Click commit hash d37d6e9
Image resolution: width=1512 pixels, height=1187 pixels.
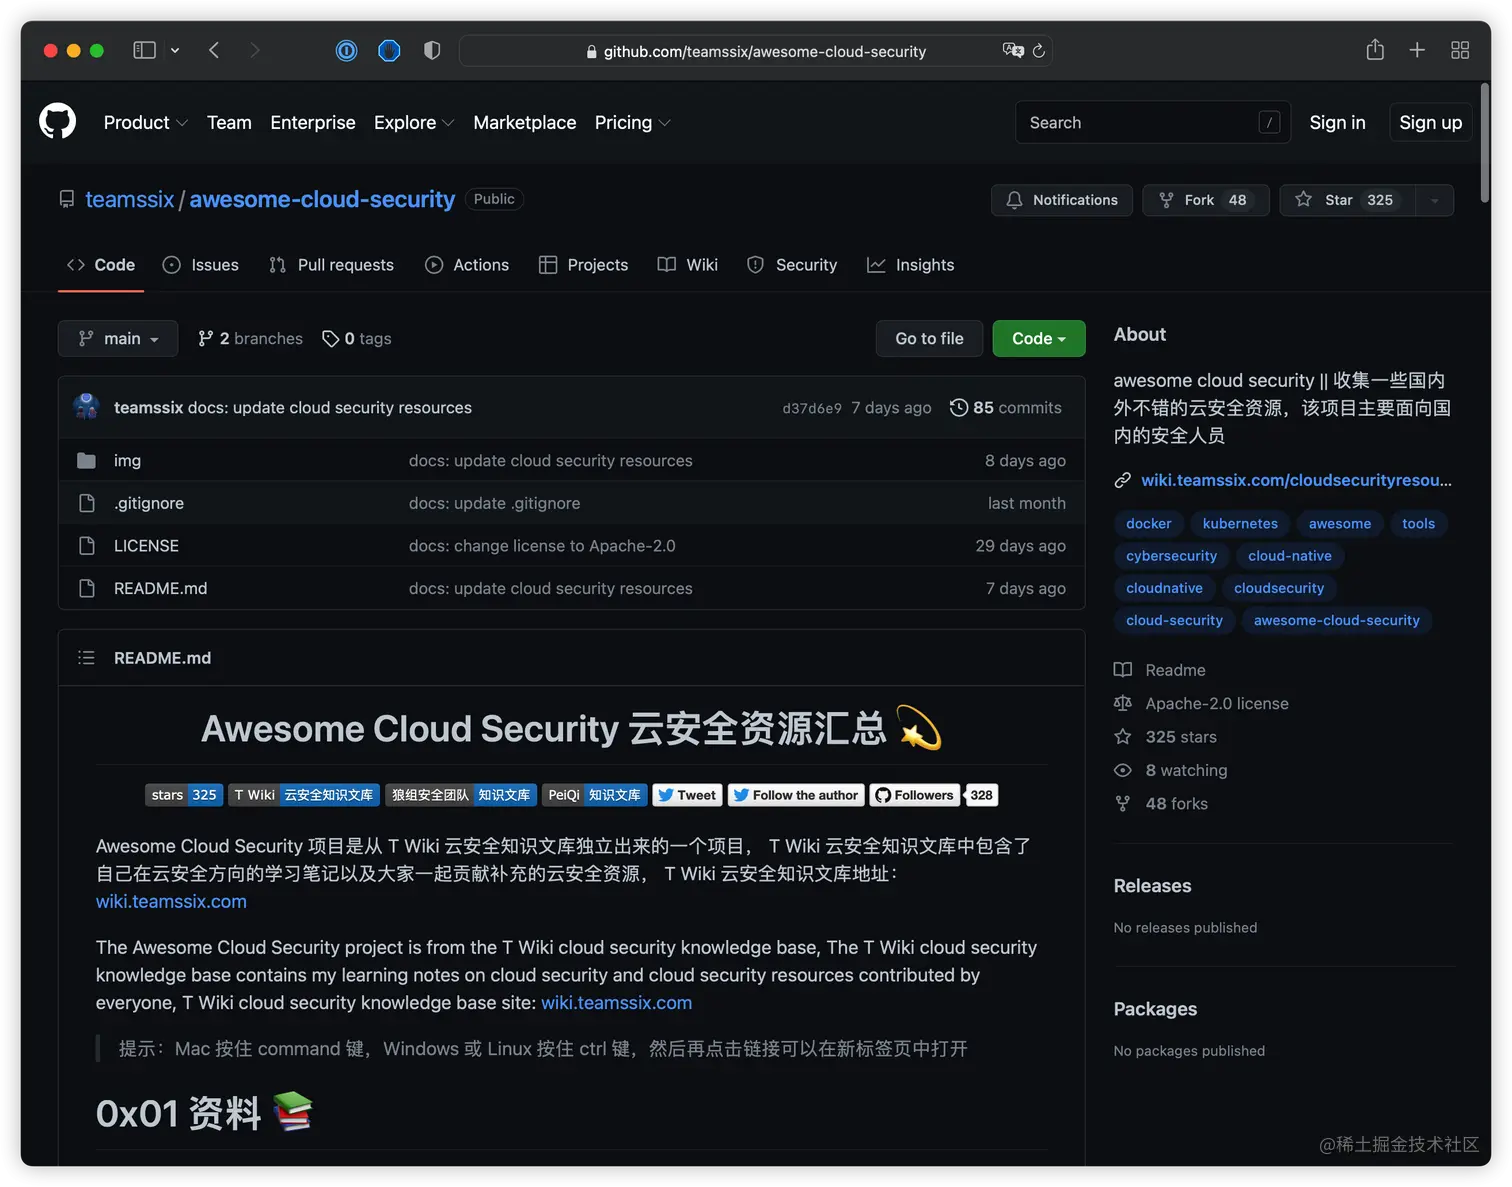tap(812, 408)
